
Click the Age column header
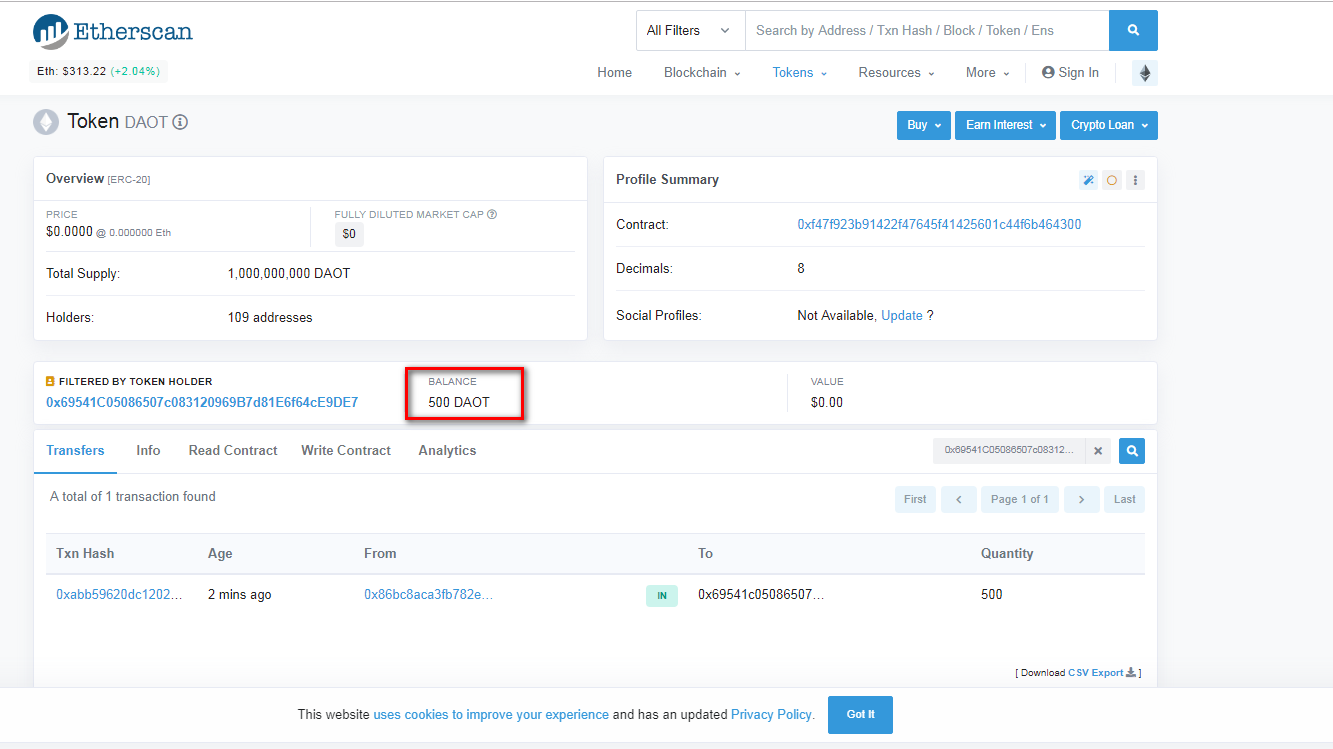pyautogui.click(x=220, y=554)
